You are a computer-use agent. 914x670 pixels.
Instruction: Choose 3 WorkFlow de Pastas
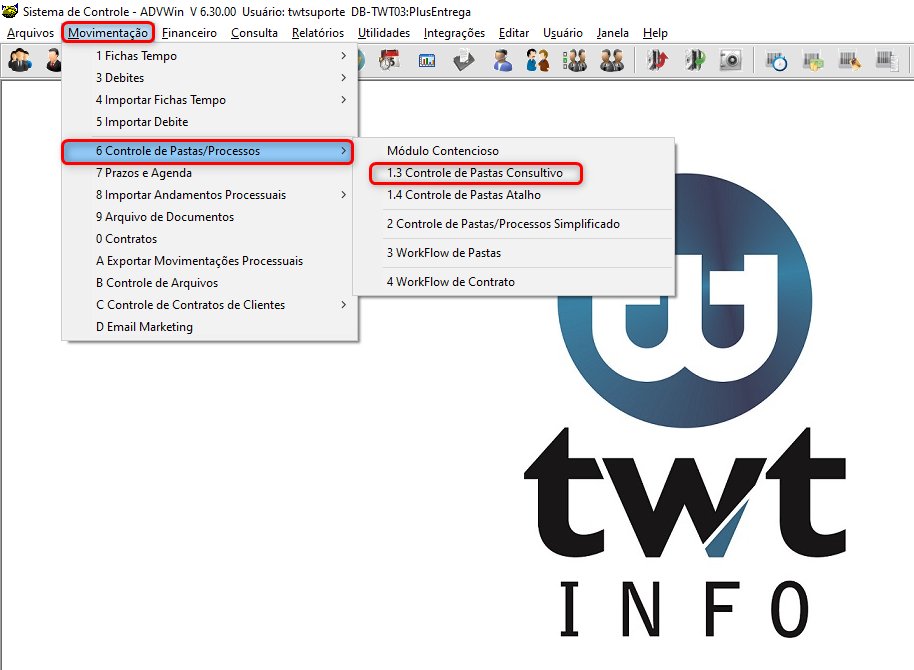[x=514, y=253]
